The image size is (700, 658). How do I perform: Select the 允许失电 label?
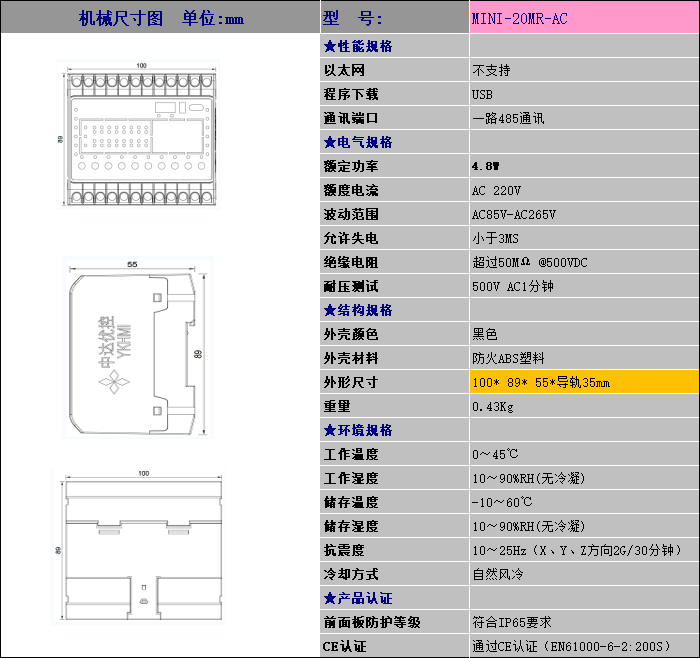click(x=351, y=238)
